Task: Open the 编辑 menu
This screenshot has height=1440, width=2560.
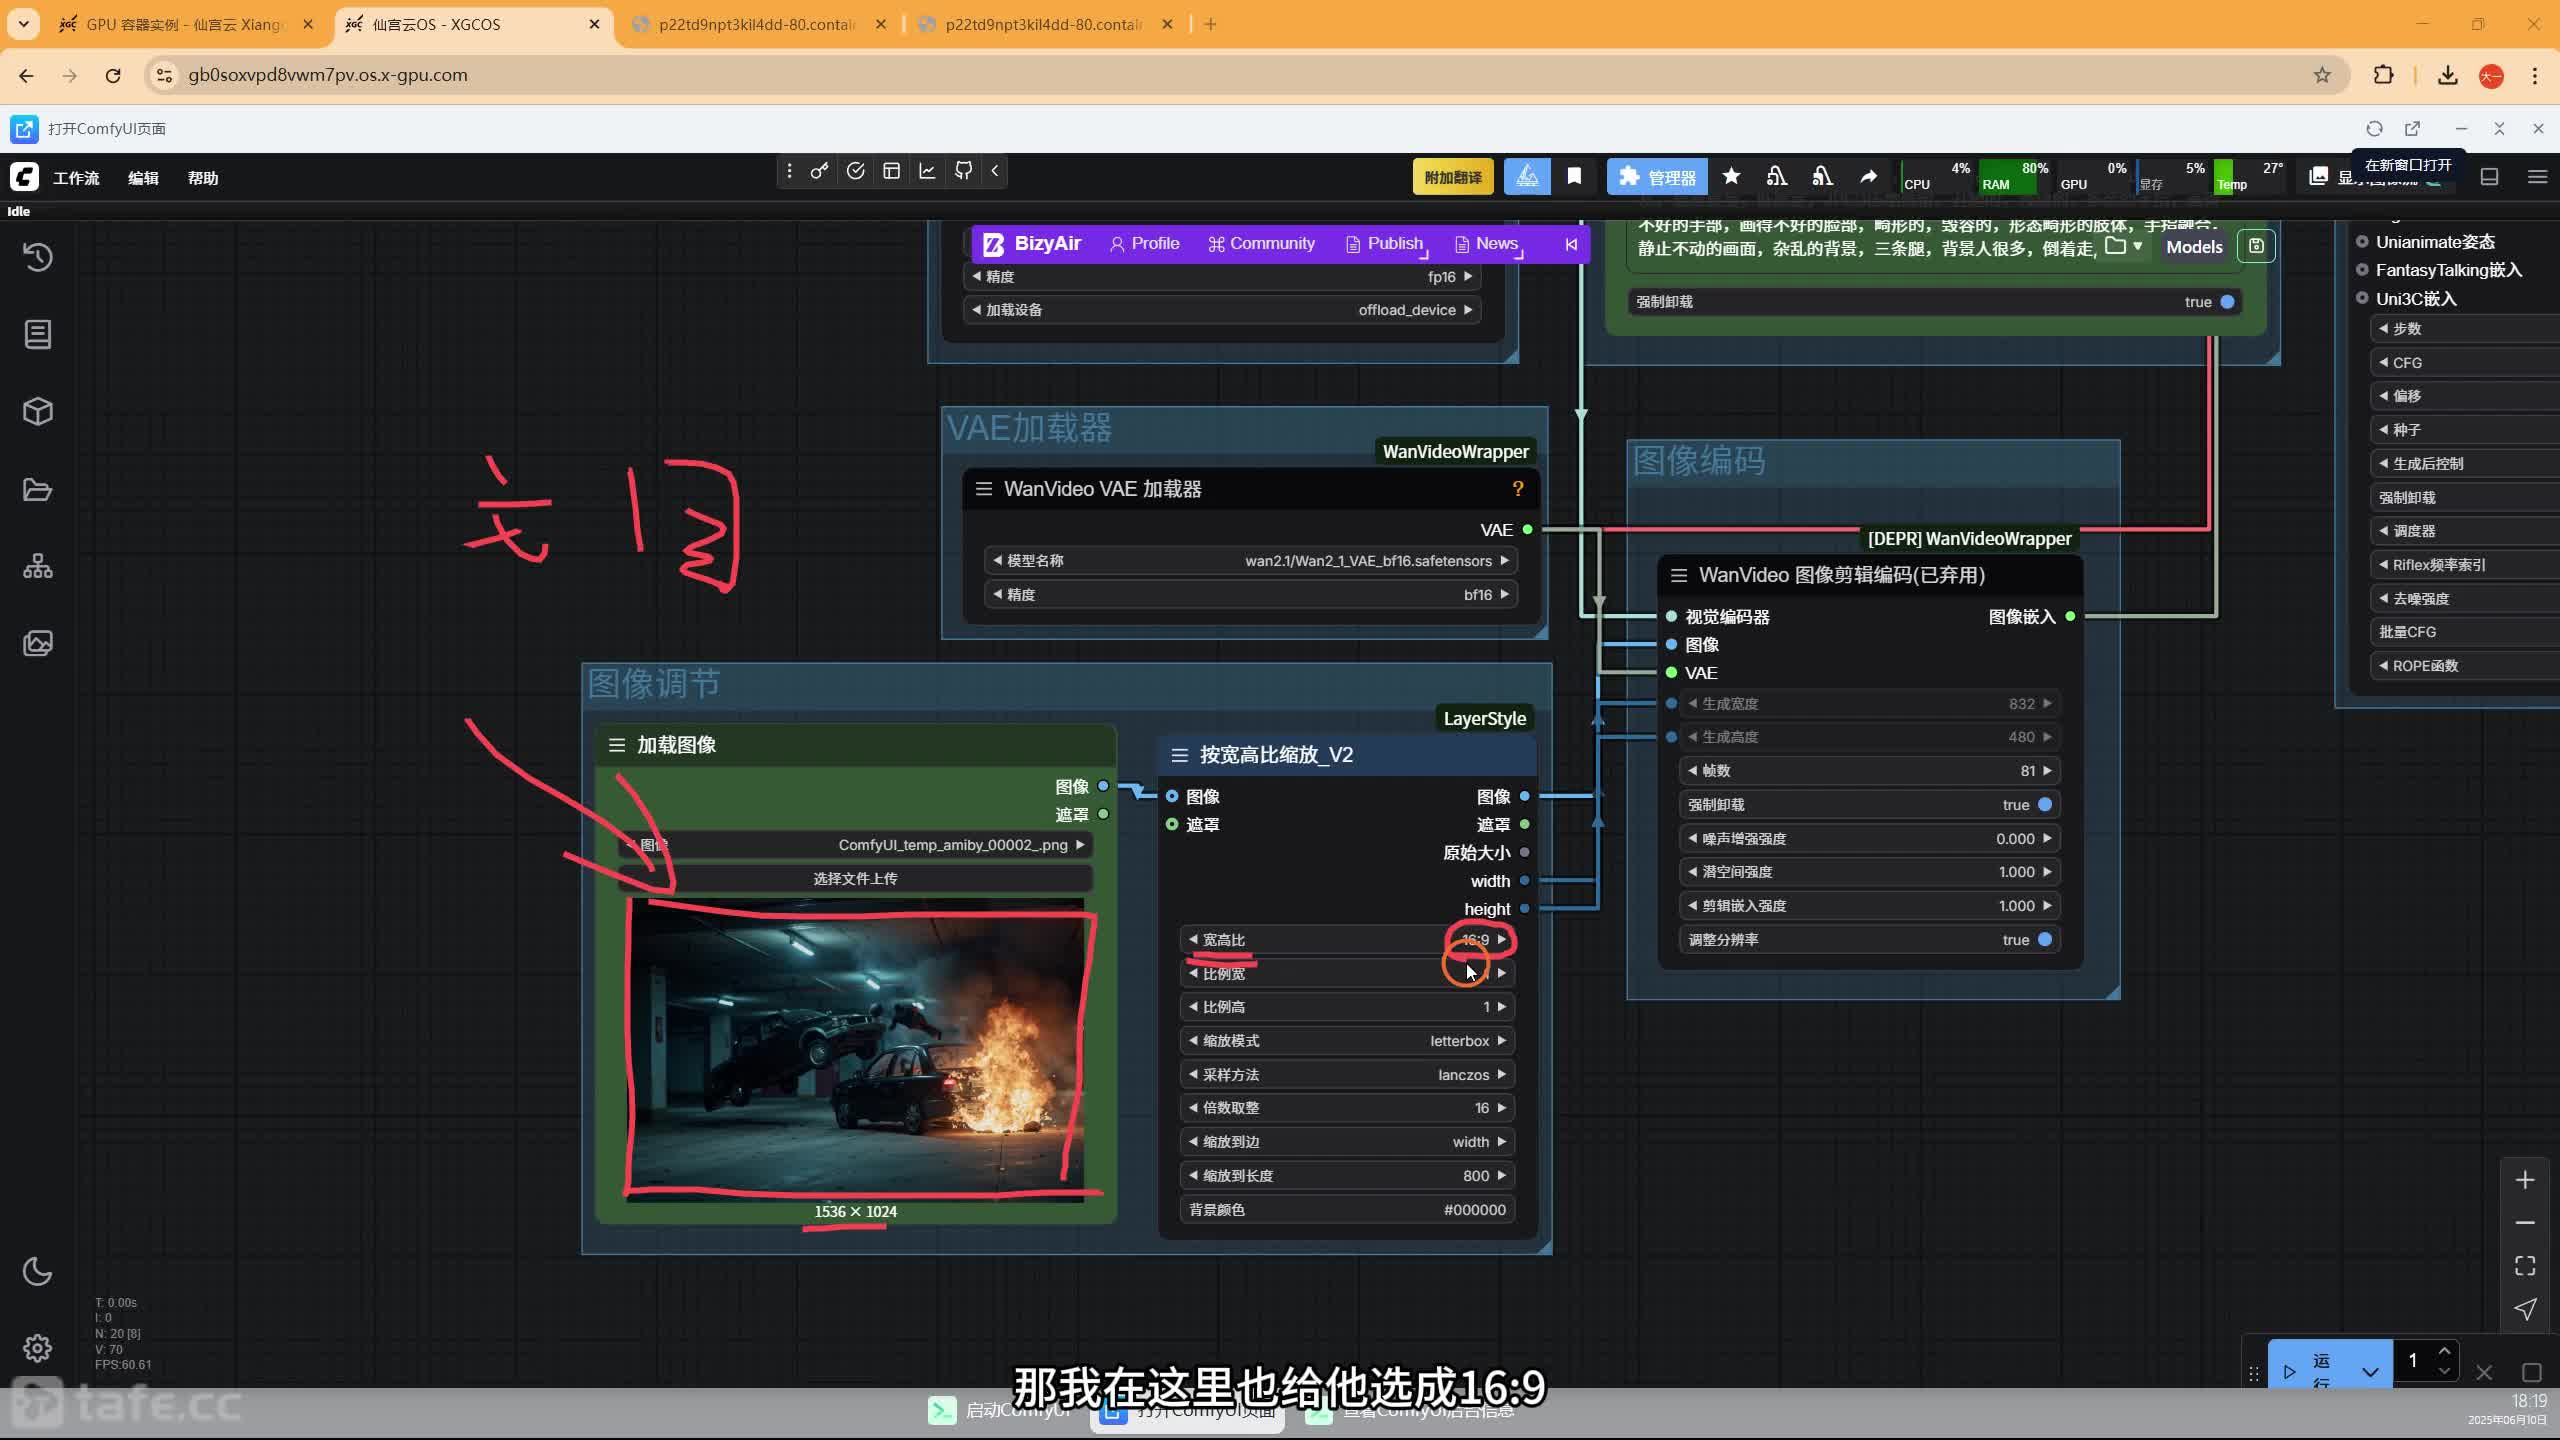Action: [x=143, y=178]
